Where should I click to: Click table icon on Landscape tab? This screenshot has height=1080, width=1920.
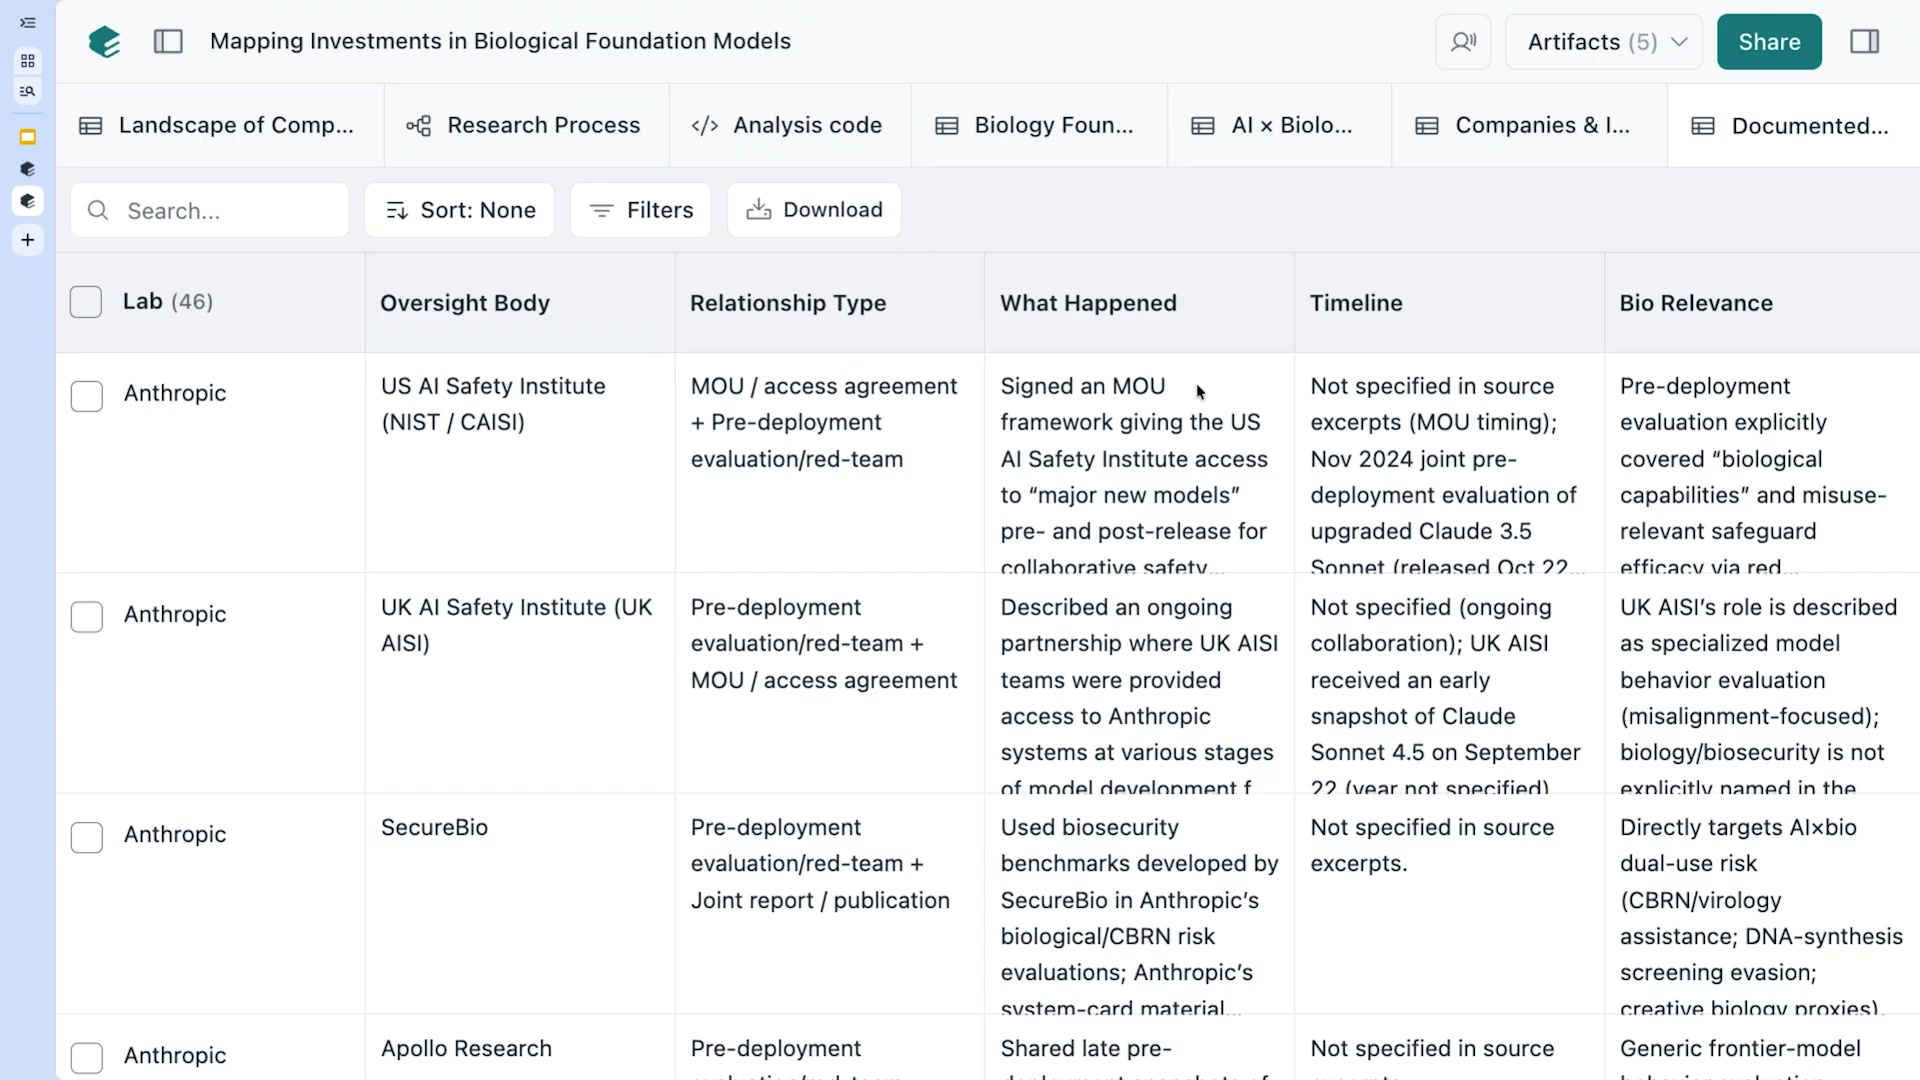point(91,126)
